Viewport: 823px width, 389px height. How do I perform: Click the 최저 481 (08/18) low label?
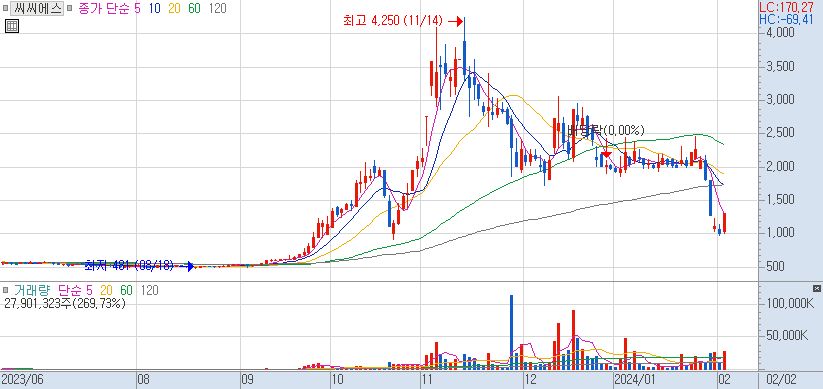(129, 266)
